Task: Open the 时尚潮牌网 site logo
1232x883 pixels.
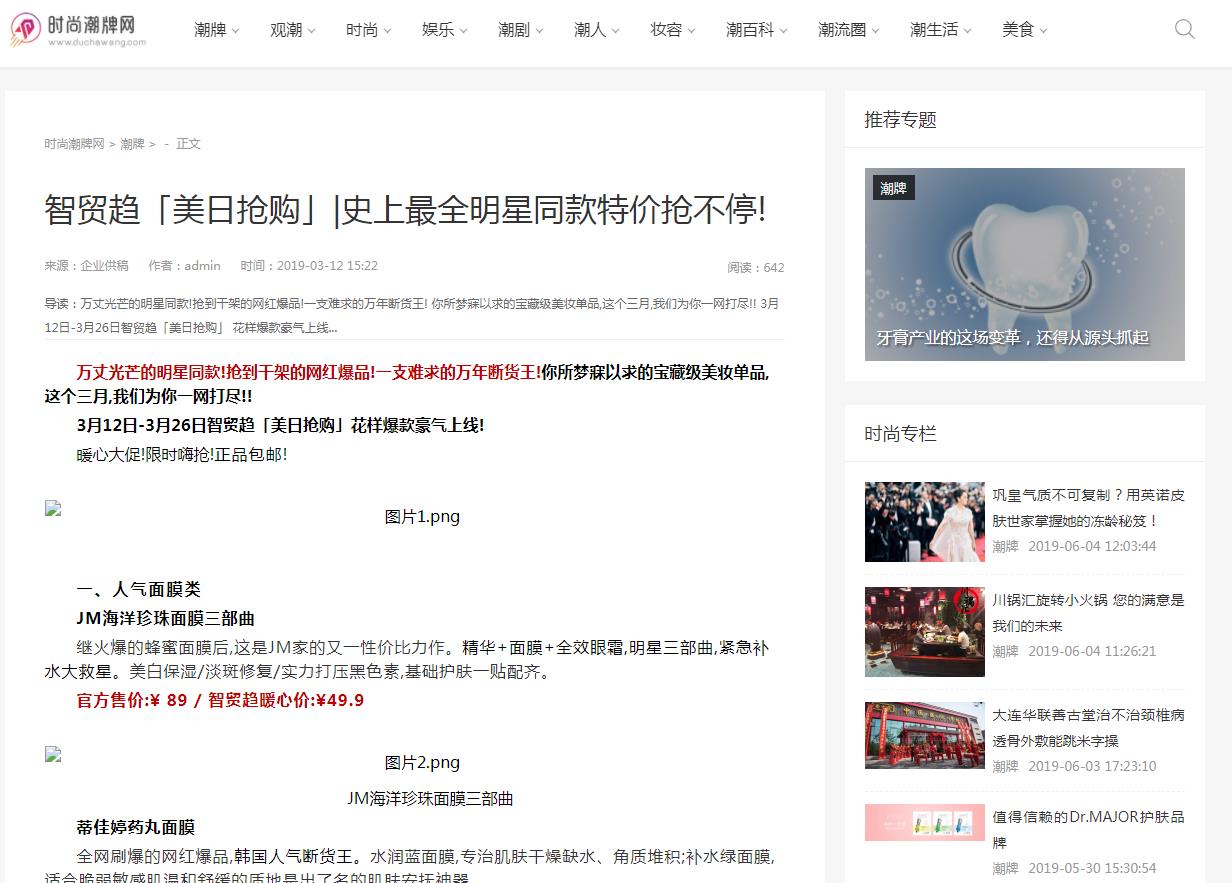Action: (x=80, y=29)
